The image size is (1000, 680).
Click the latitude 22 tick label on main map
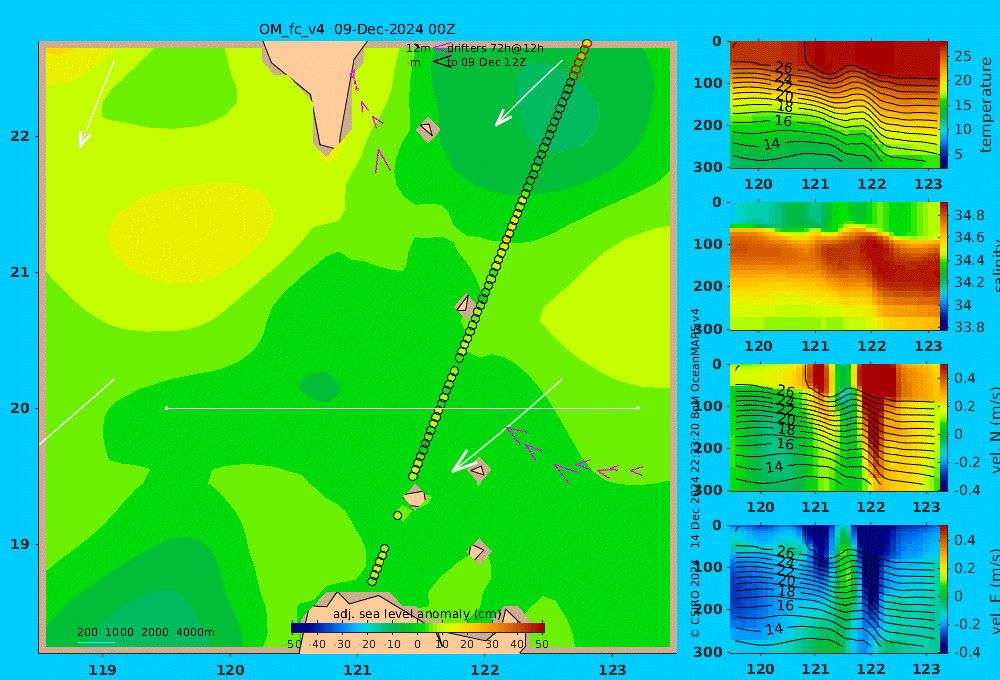pyautogui.click(x=20, y=136)
